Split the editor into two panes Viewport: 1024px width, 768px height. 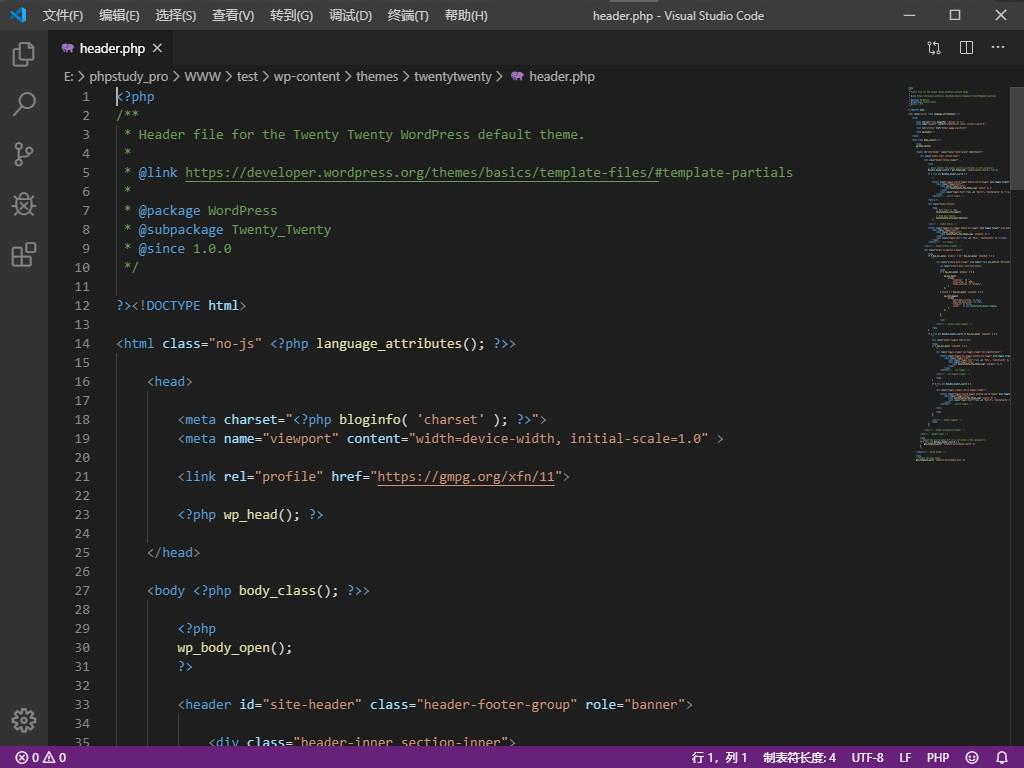tap(965, 47)
